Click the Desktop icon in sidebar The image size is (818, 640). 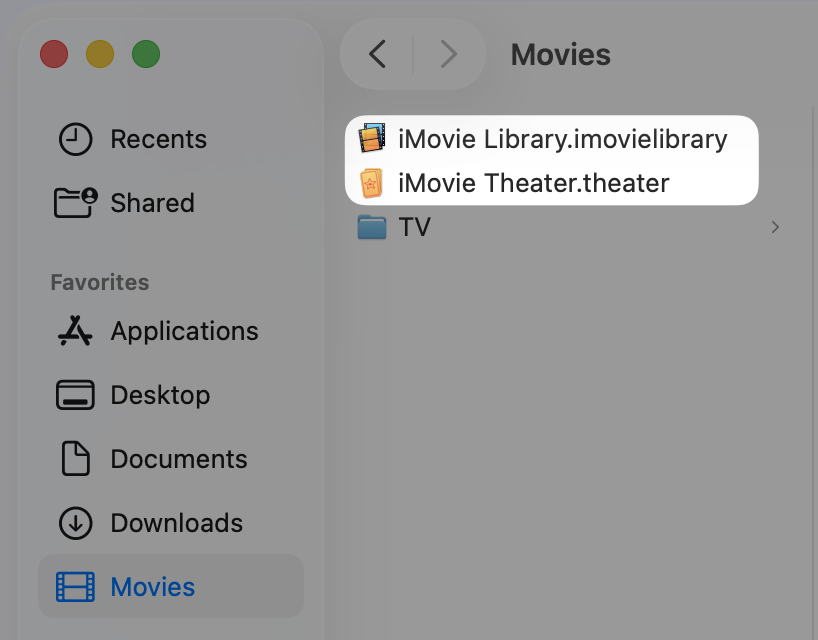[x=75, y=395]
